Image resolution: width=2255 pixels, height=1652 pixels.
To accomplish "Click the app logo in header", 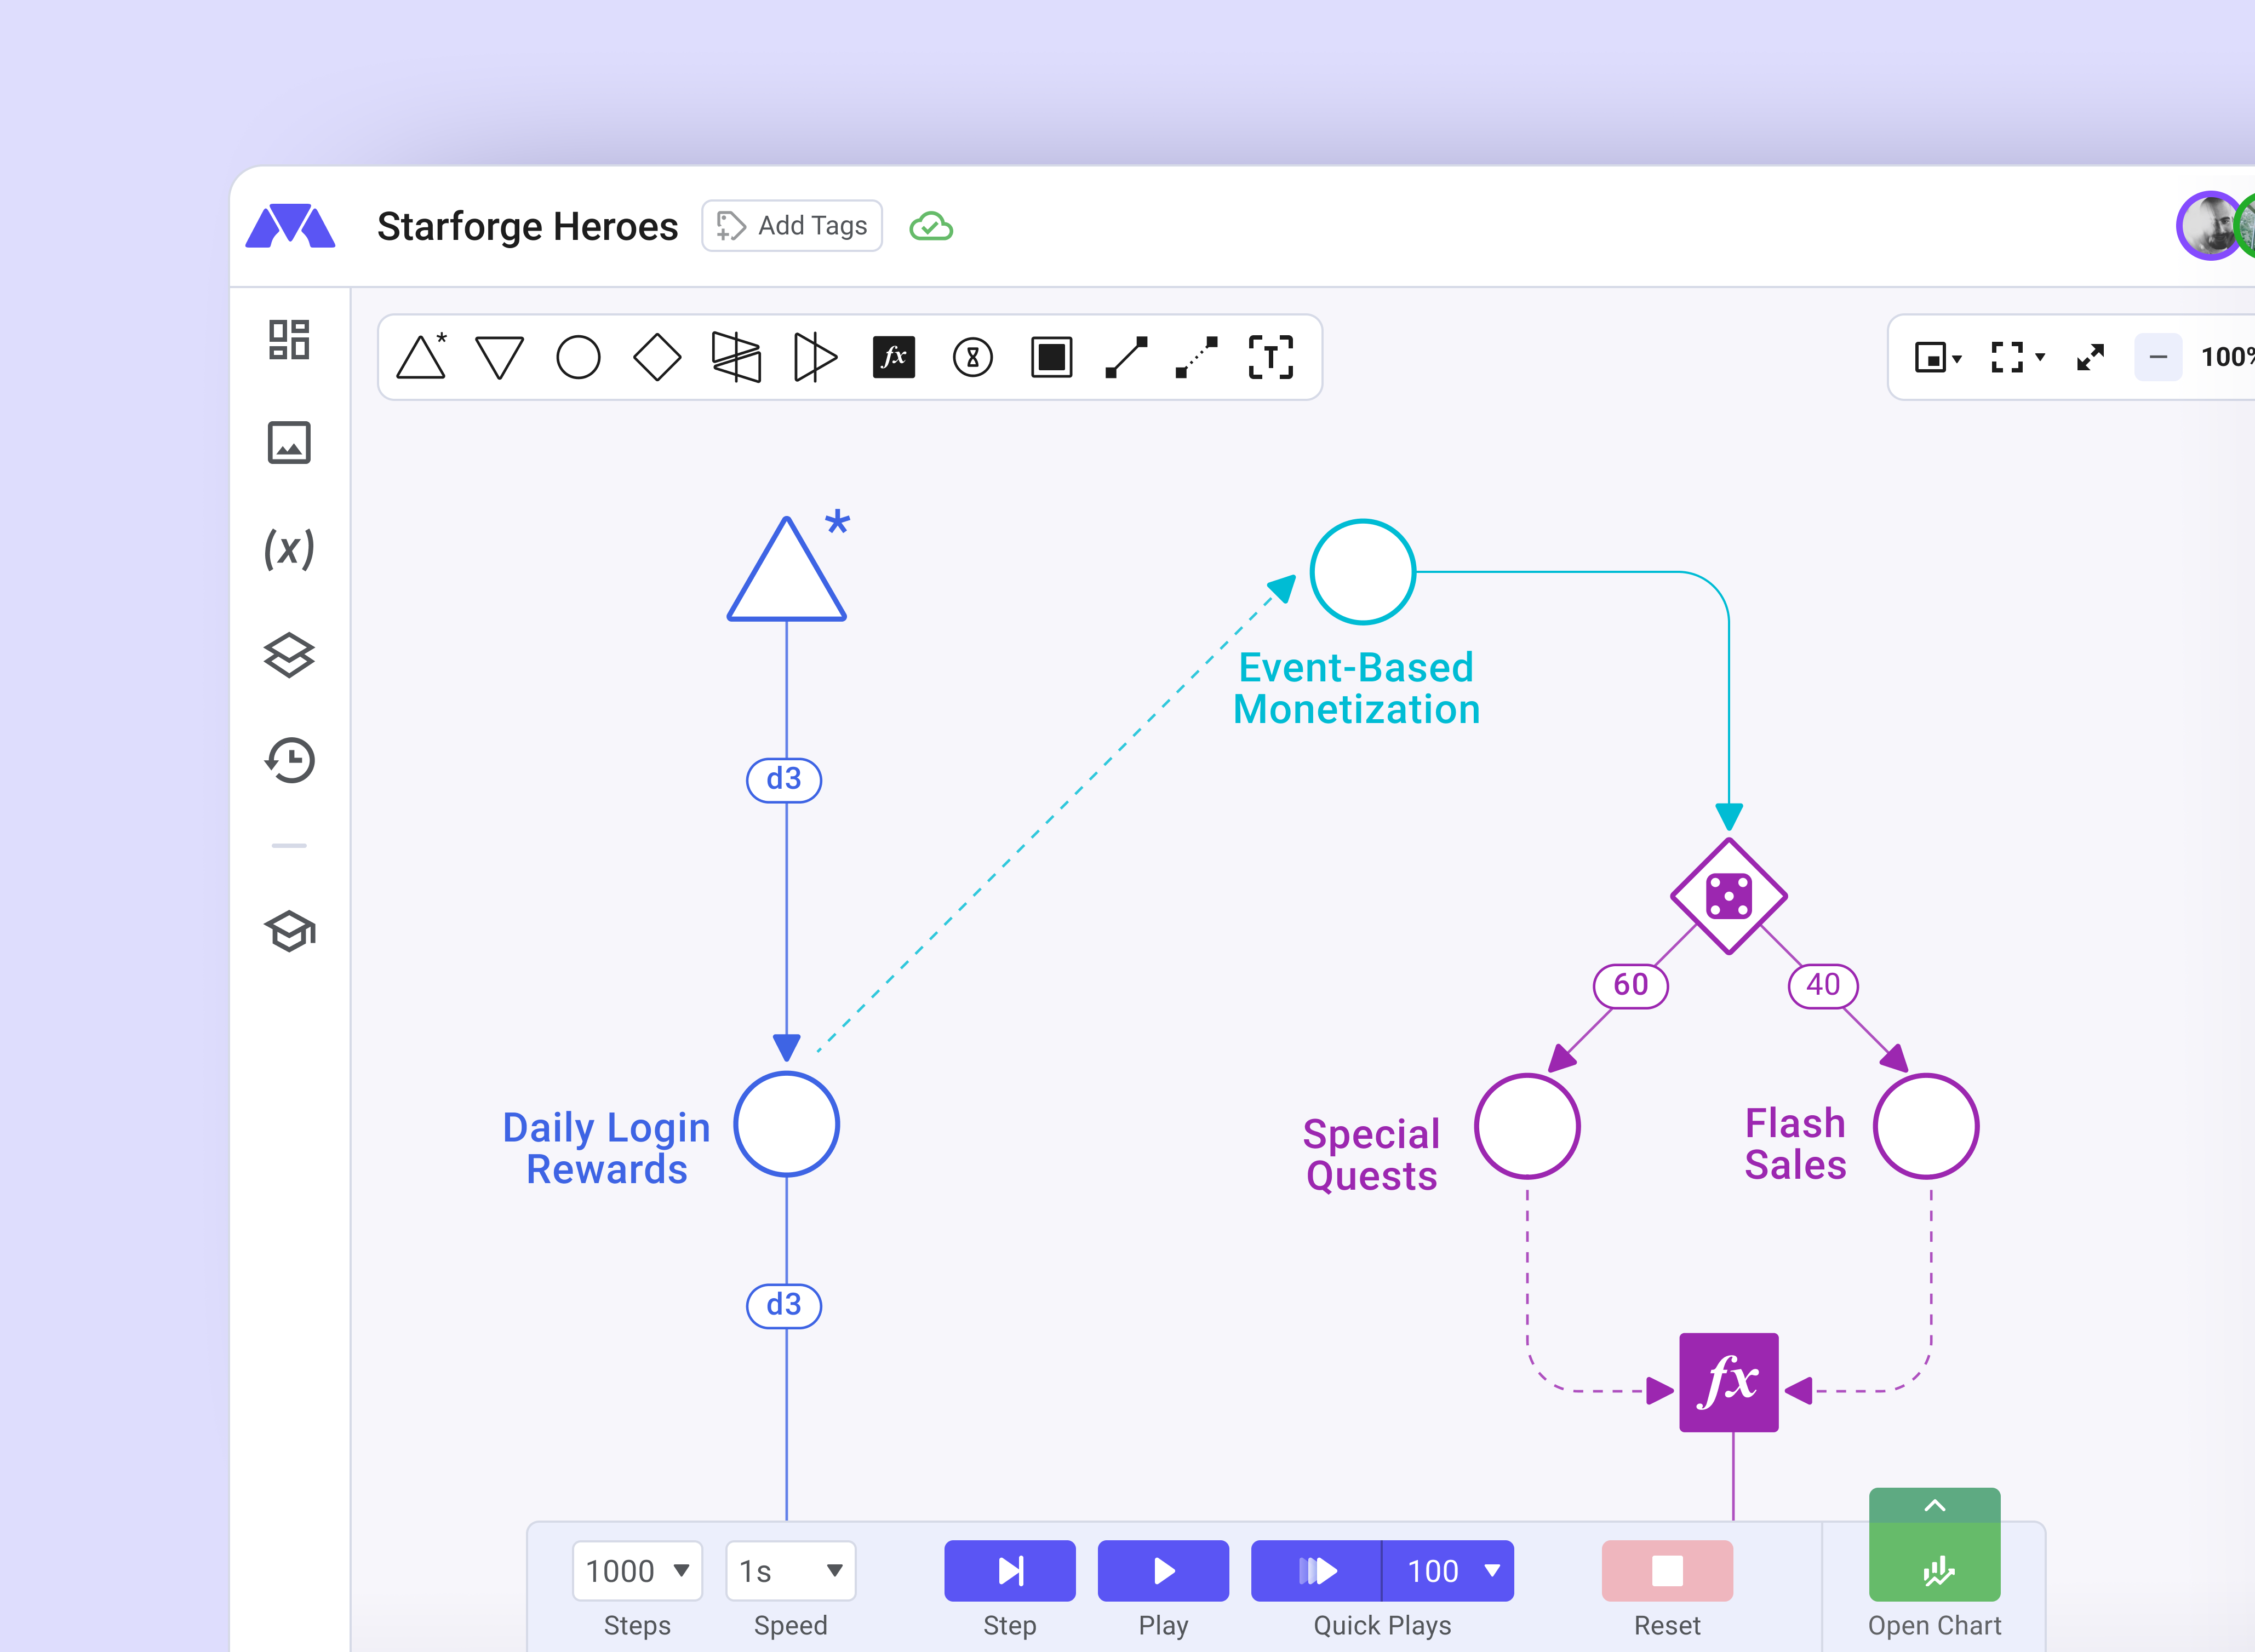I will pyautogui.click(x=290, y=226).
